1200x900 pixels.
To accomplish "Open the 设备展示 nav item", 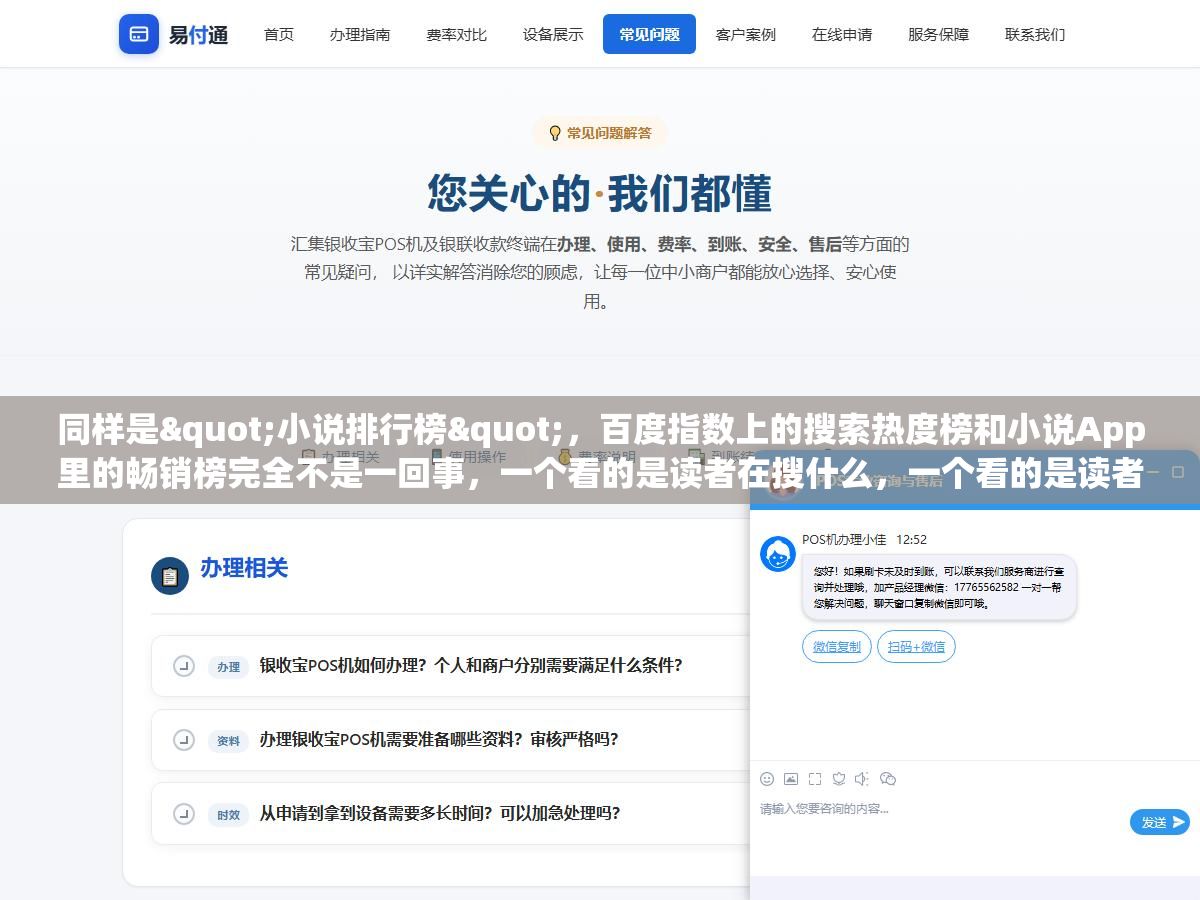I will [x=553, y=34].
